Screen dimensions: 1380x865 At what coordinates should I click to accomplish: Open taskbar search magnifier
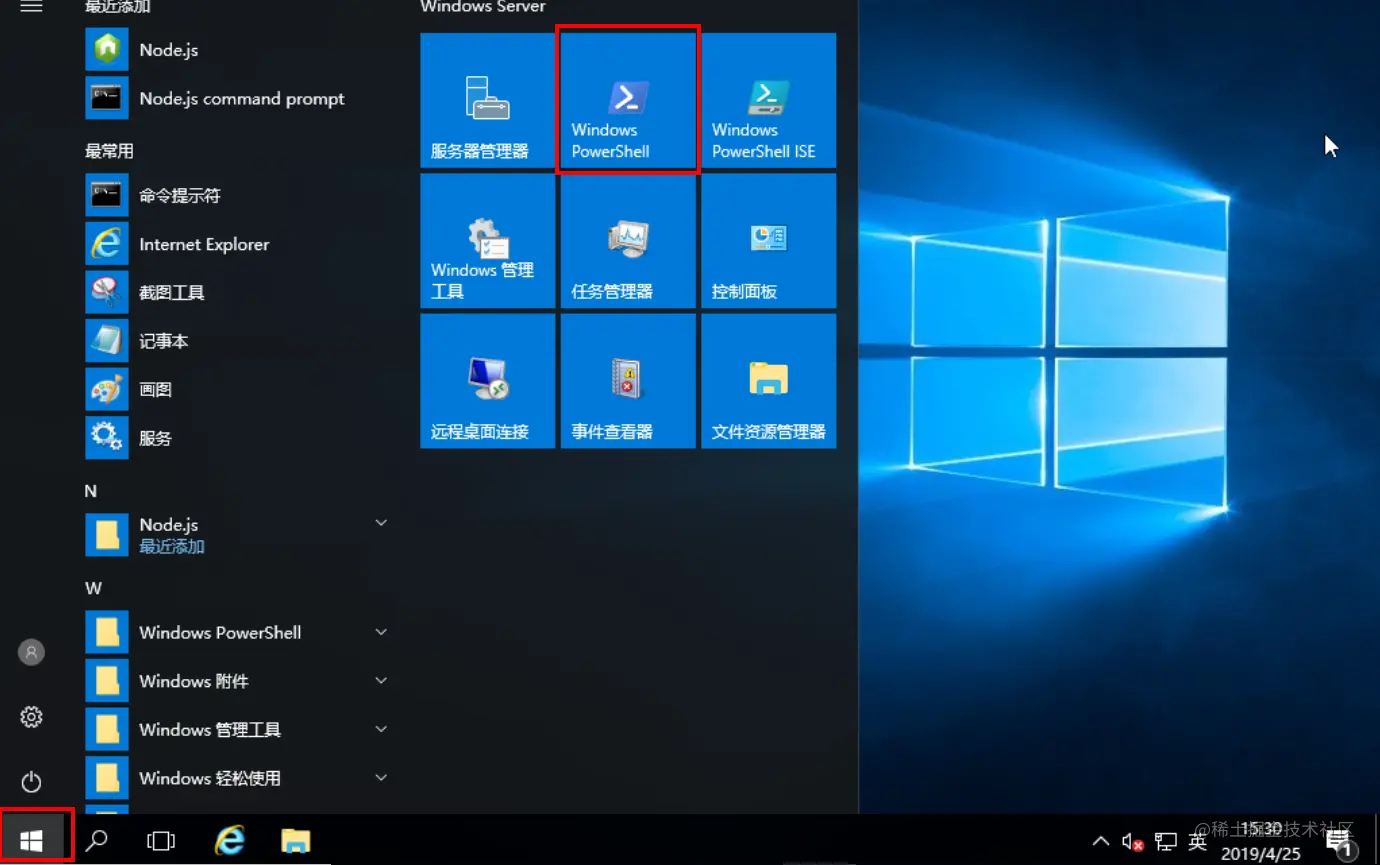(97, 841)
